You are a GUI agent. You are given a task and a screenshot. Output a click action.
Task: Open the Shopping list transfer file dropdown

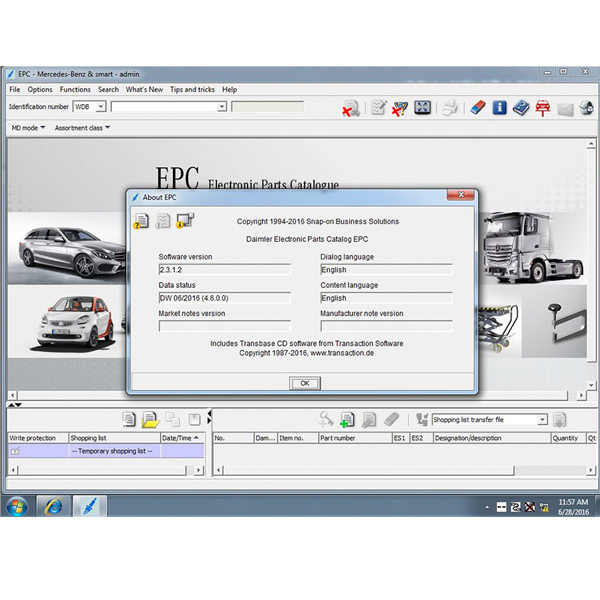[x=542, y=420]
